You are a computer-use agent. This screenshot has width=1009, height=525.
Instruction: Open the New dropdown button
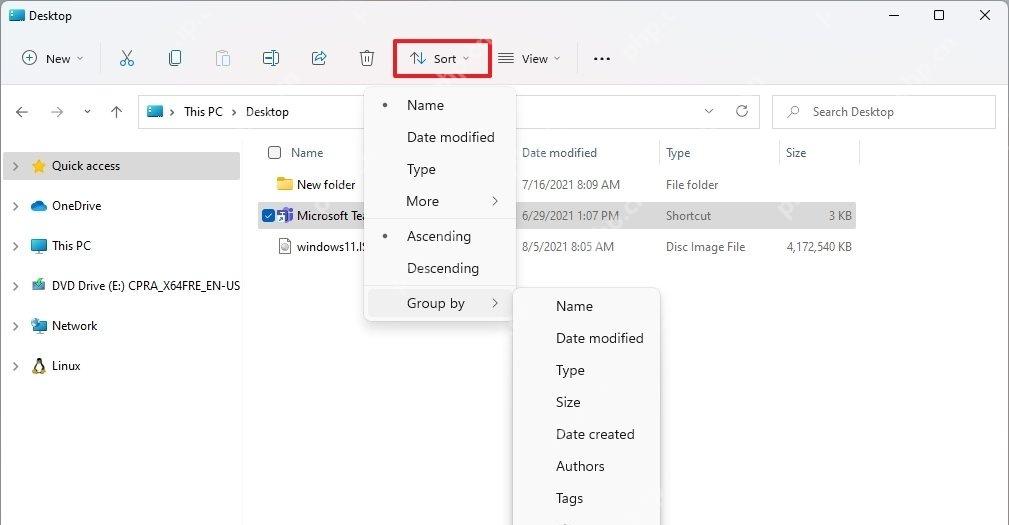pyautogui.click(x=52, y=59)
